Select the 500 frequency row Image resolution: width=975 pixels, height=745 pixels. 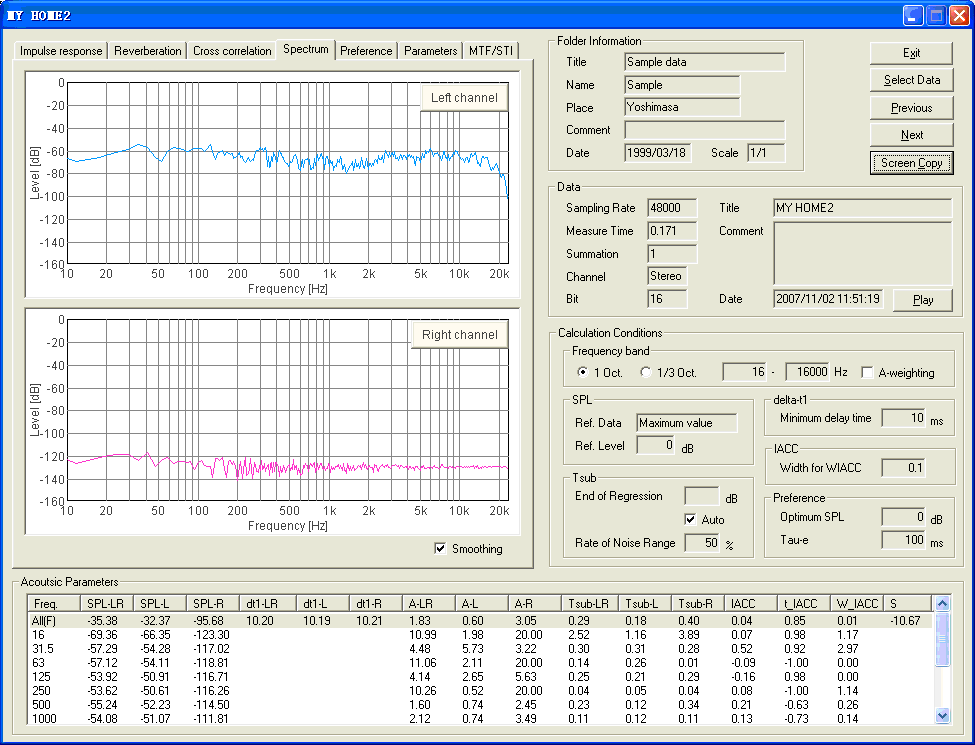(x=481, y=705)
